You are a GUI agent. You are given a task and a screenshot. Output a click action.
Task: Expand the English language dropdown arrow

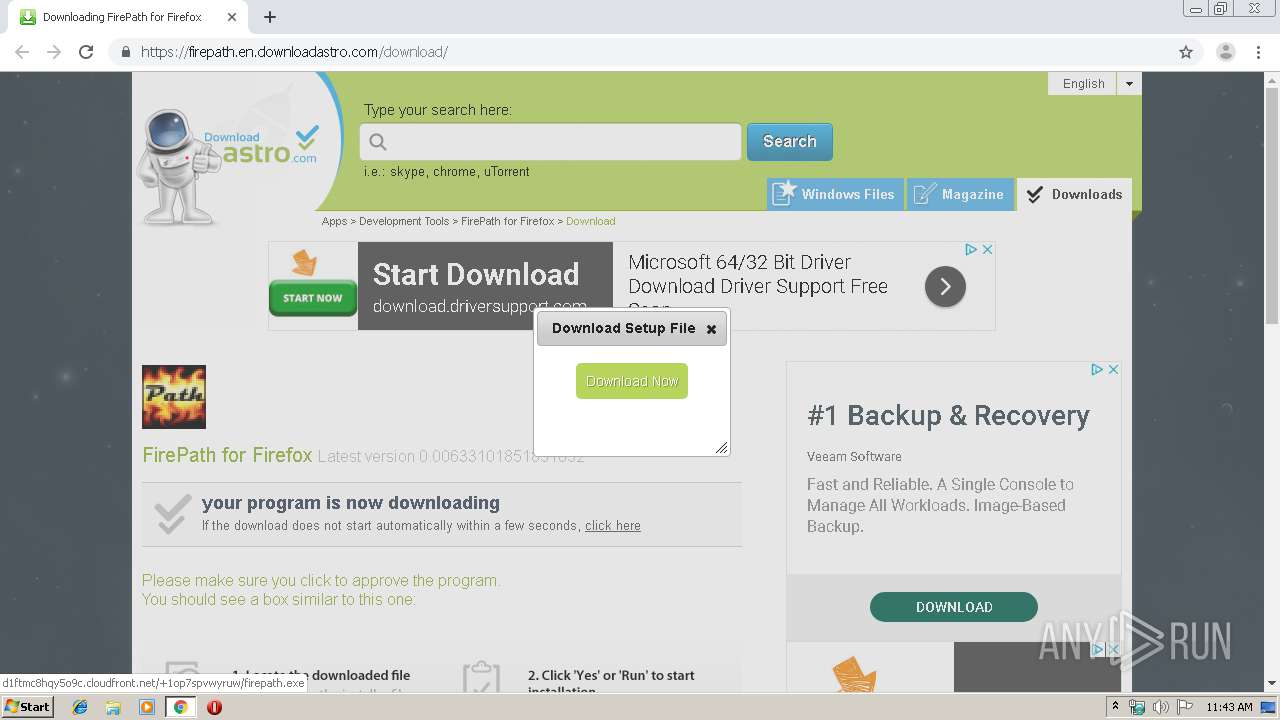[x=1129, y=84]
